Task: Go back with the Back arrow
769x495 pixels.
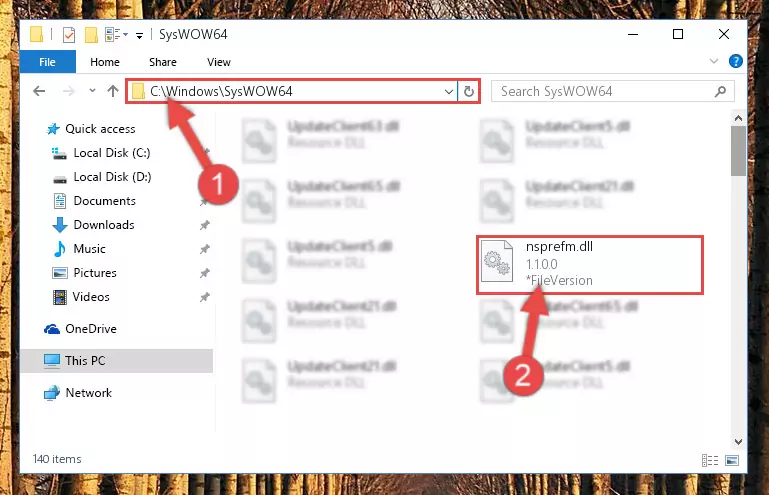Action: tap(39, 91)
